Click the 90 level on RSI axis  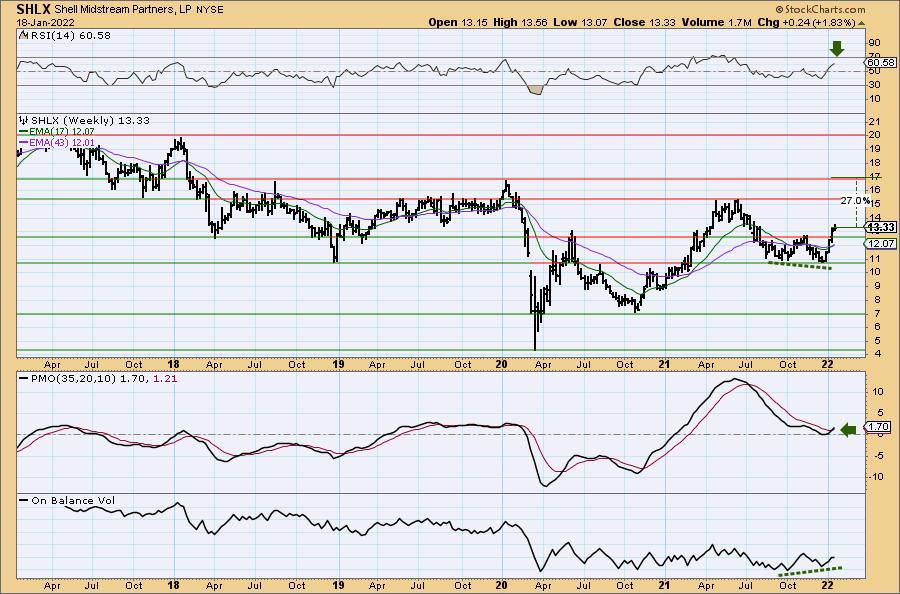click(x=875, y=42)
